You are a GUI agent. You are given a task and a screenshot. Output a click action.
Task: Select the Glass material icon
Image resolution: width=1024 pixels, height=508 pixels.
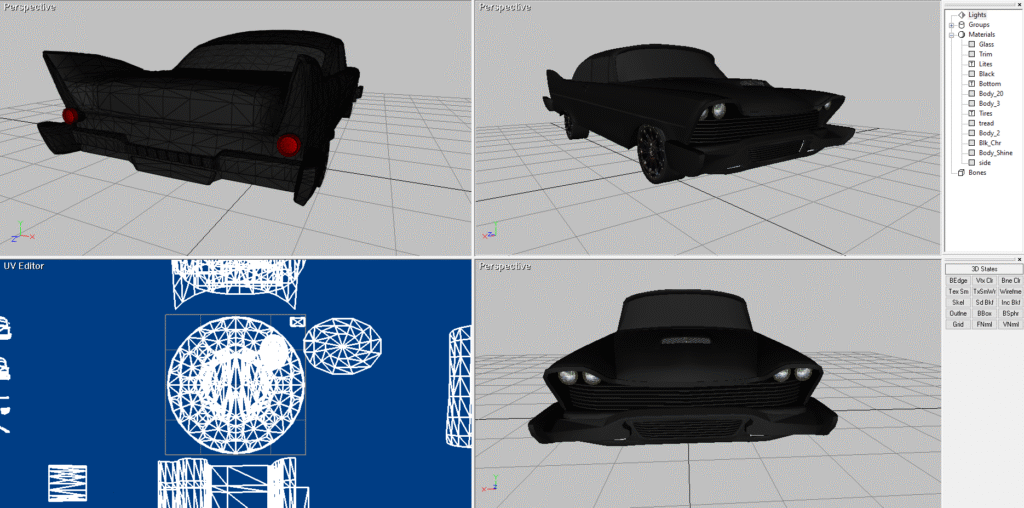point(972,44)
